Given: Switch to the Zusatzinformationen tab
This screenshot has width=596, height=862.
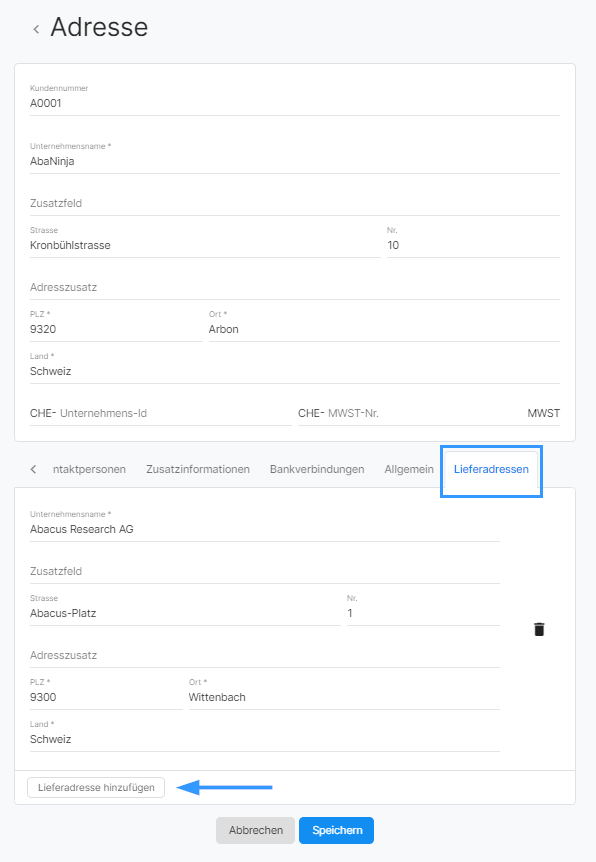Looking at the screenshot, I should pos(198,469).
